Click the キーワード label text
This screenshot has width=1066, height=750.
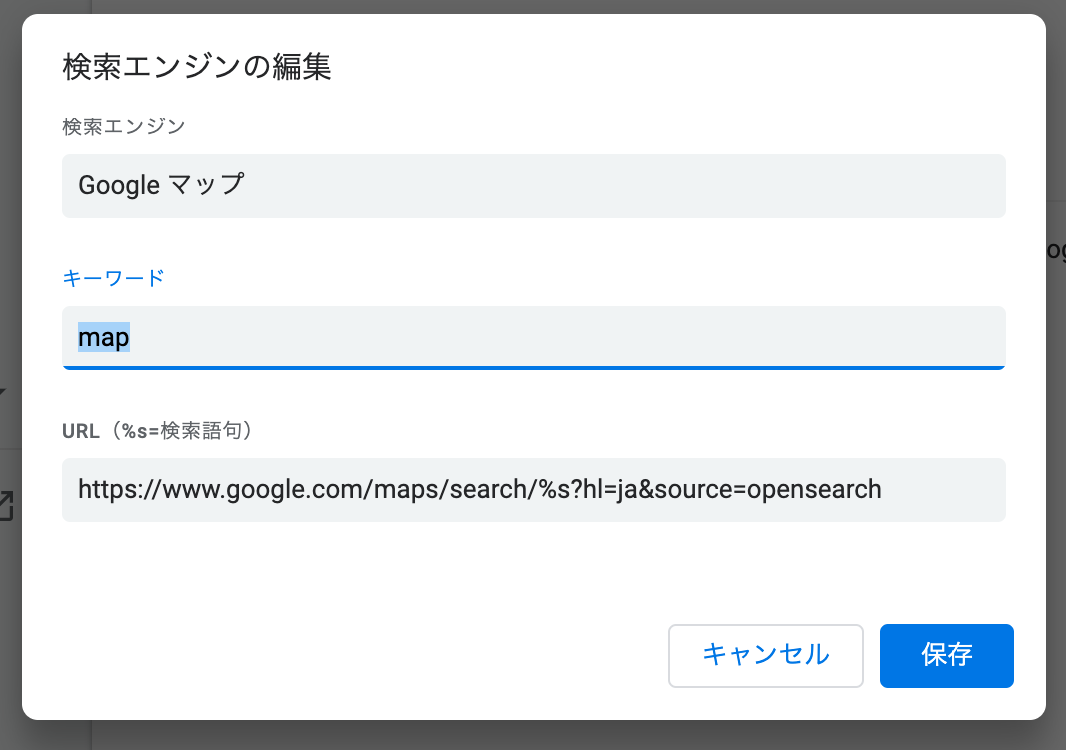[114, 278]
